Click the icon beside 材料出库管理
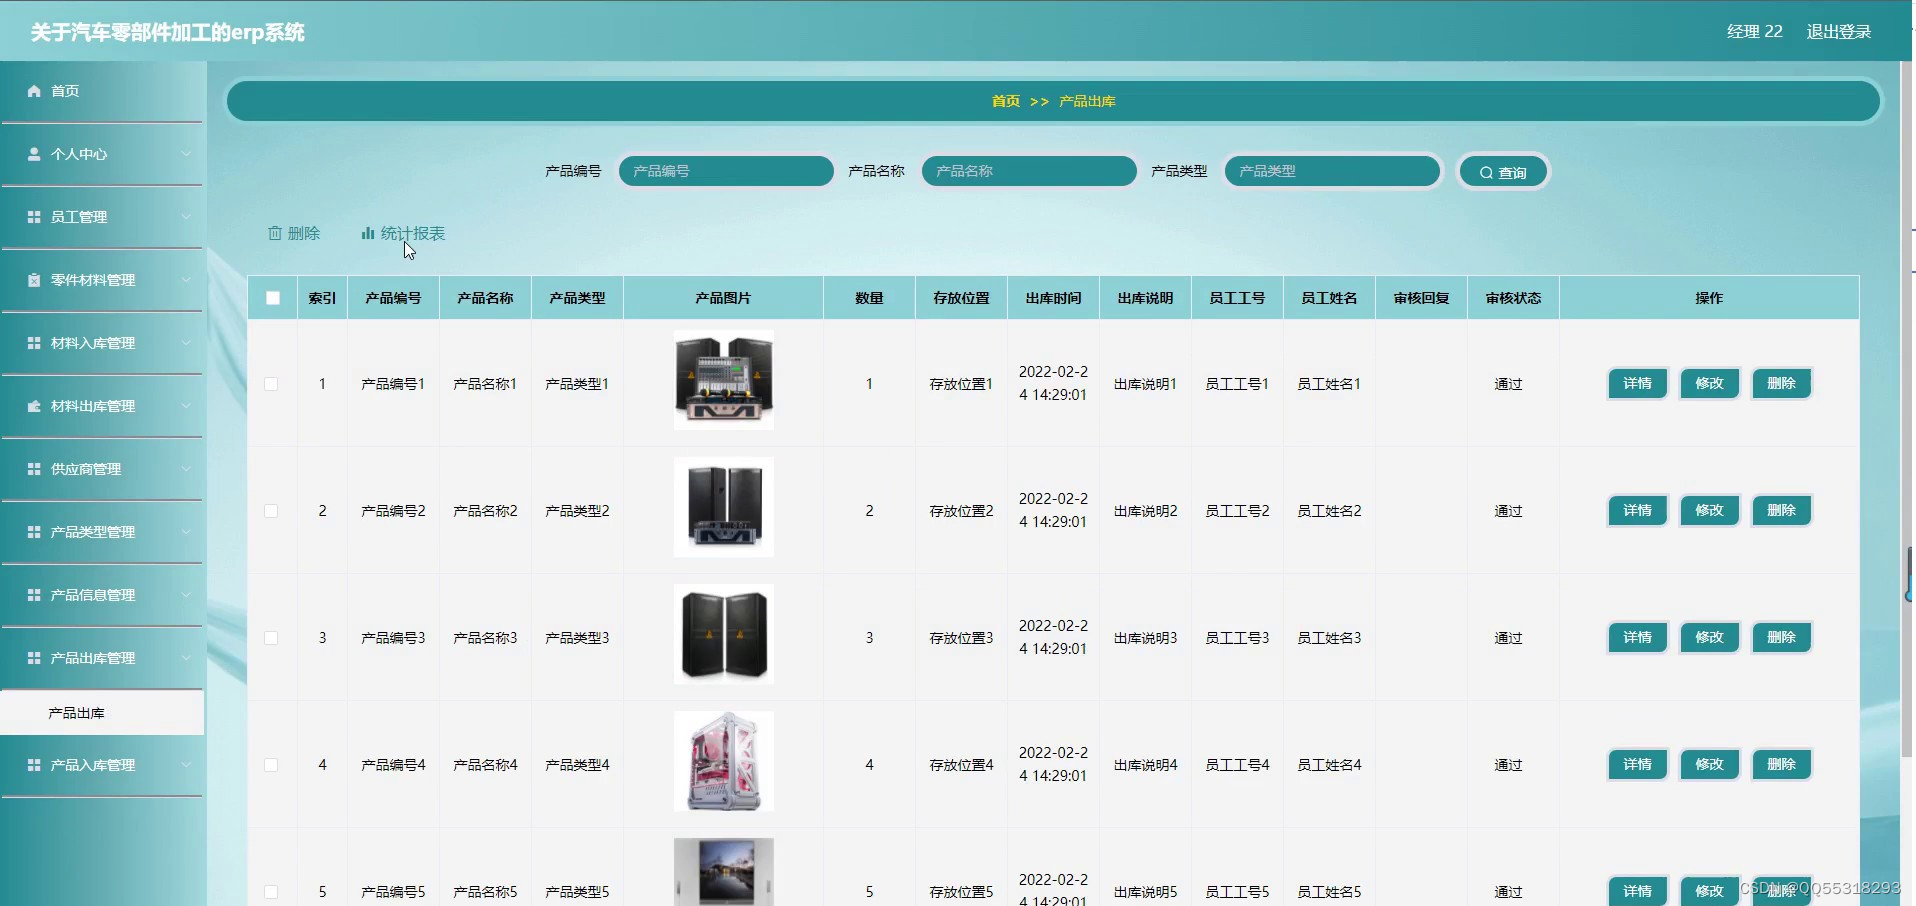 point(34,406)
